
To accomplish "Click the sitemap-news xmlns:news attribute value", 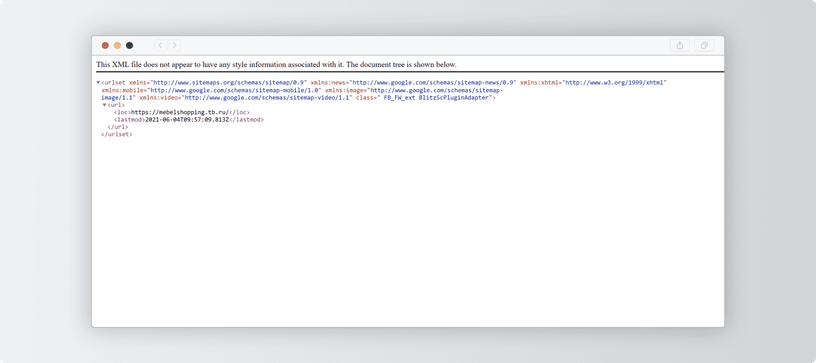I will click(x=433, y=83).
